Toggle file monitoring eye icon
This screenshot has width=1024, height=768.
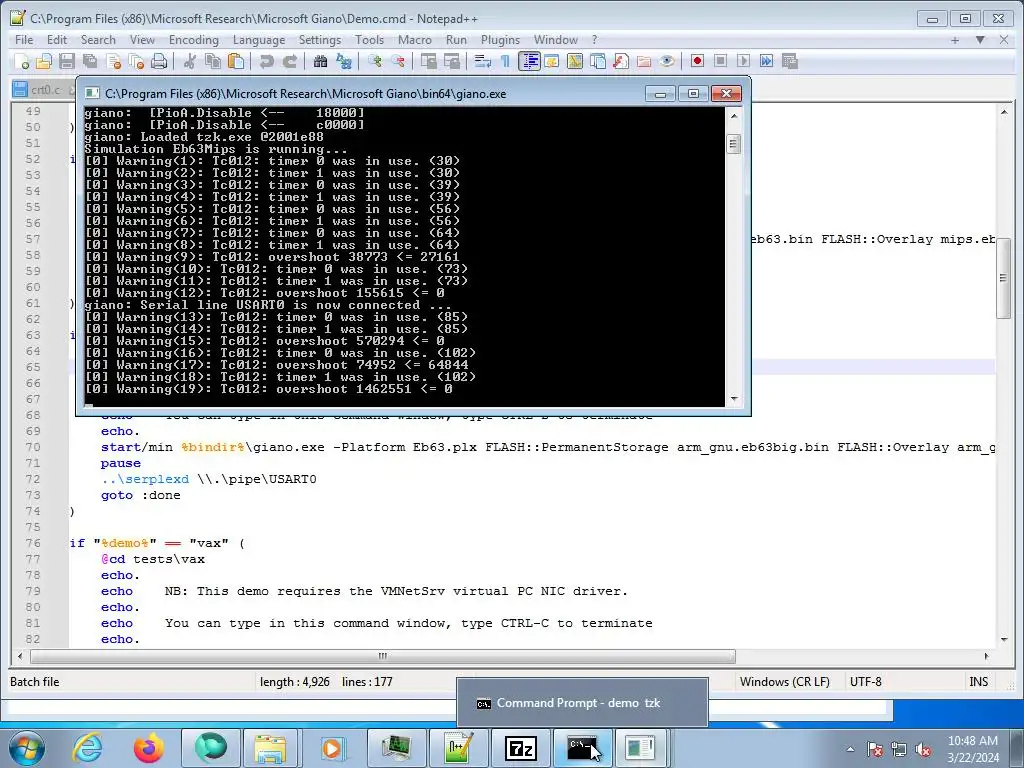667,61
